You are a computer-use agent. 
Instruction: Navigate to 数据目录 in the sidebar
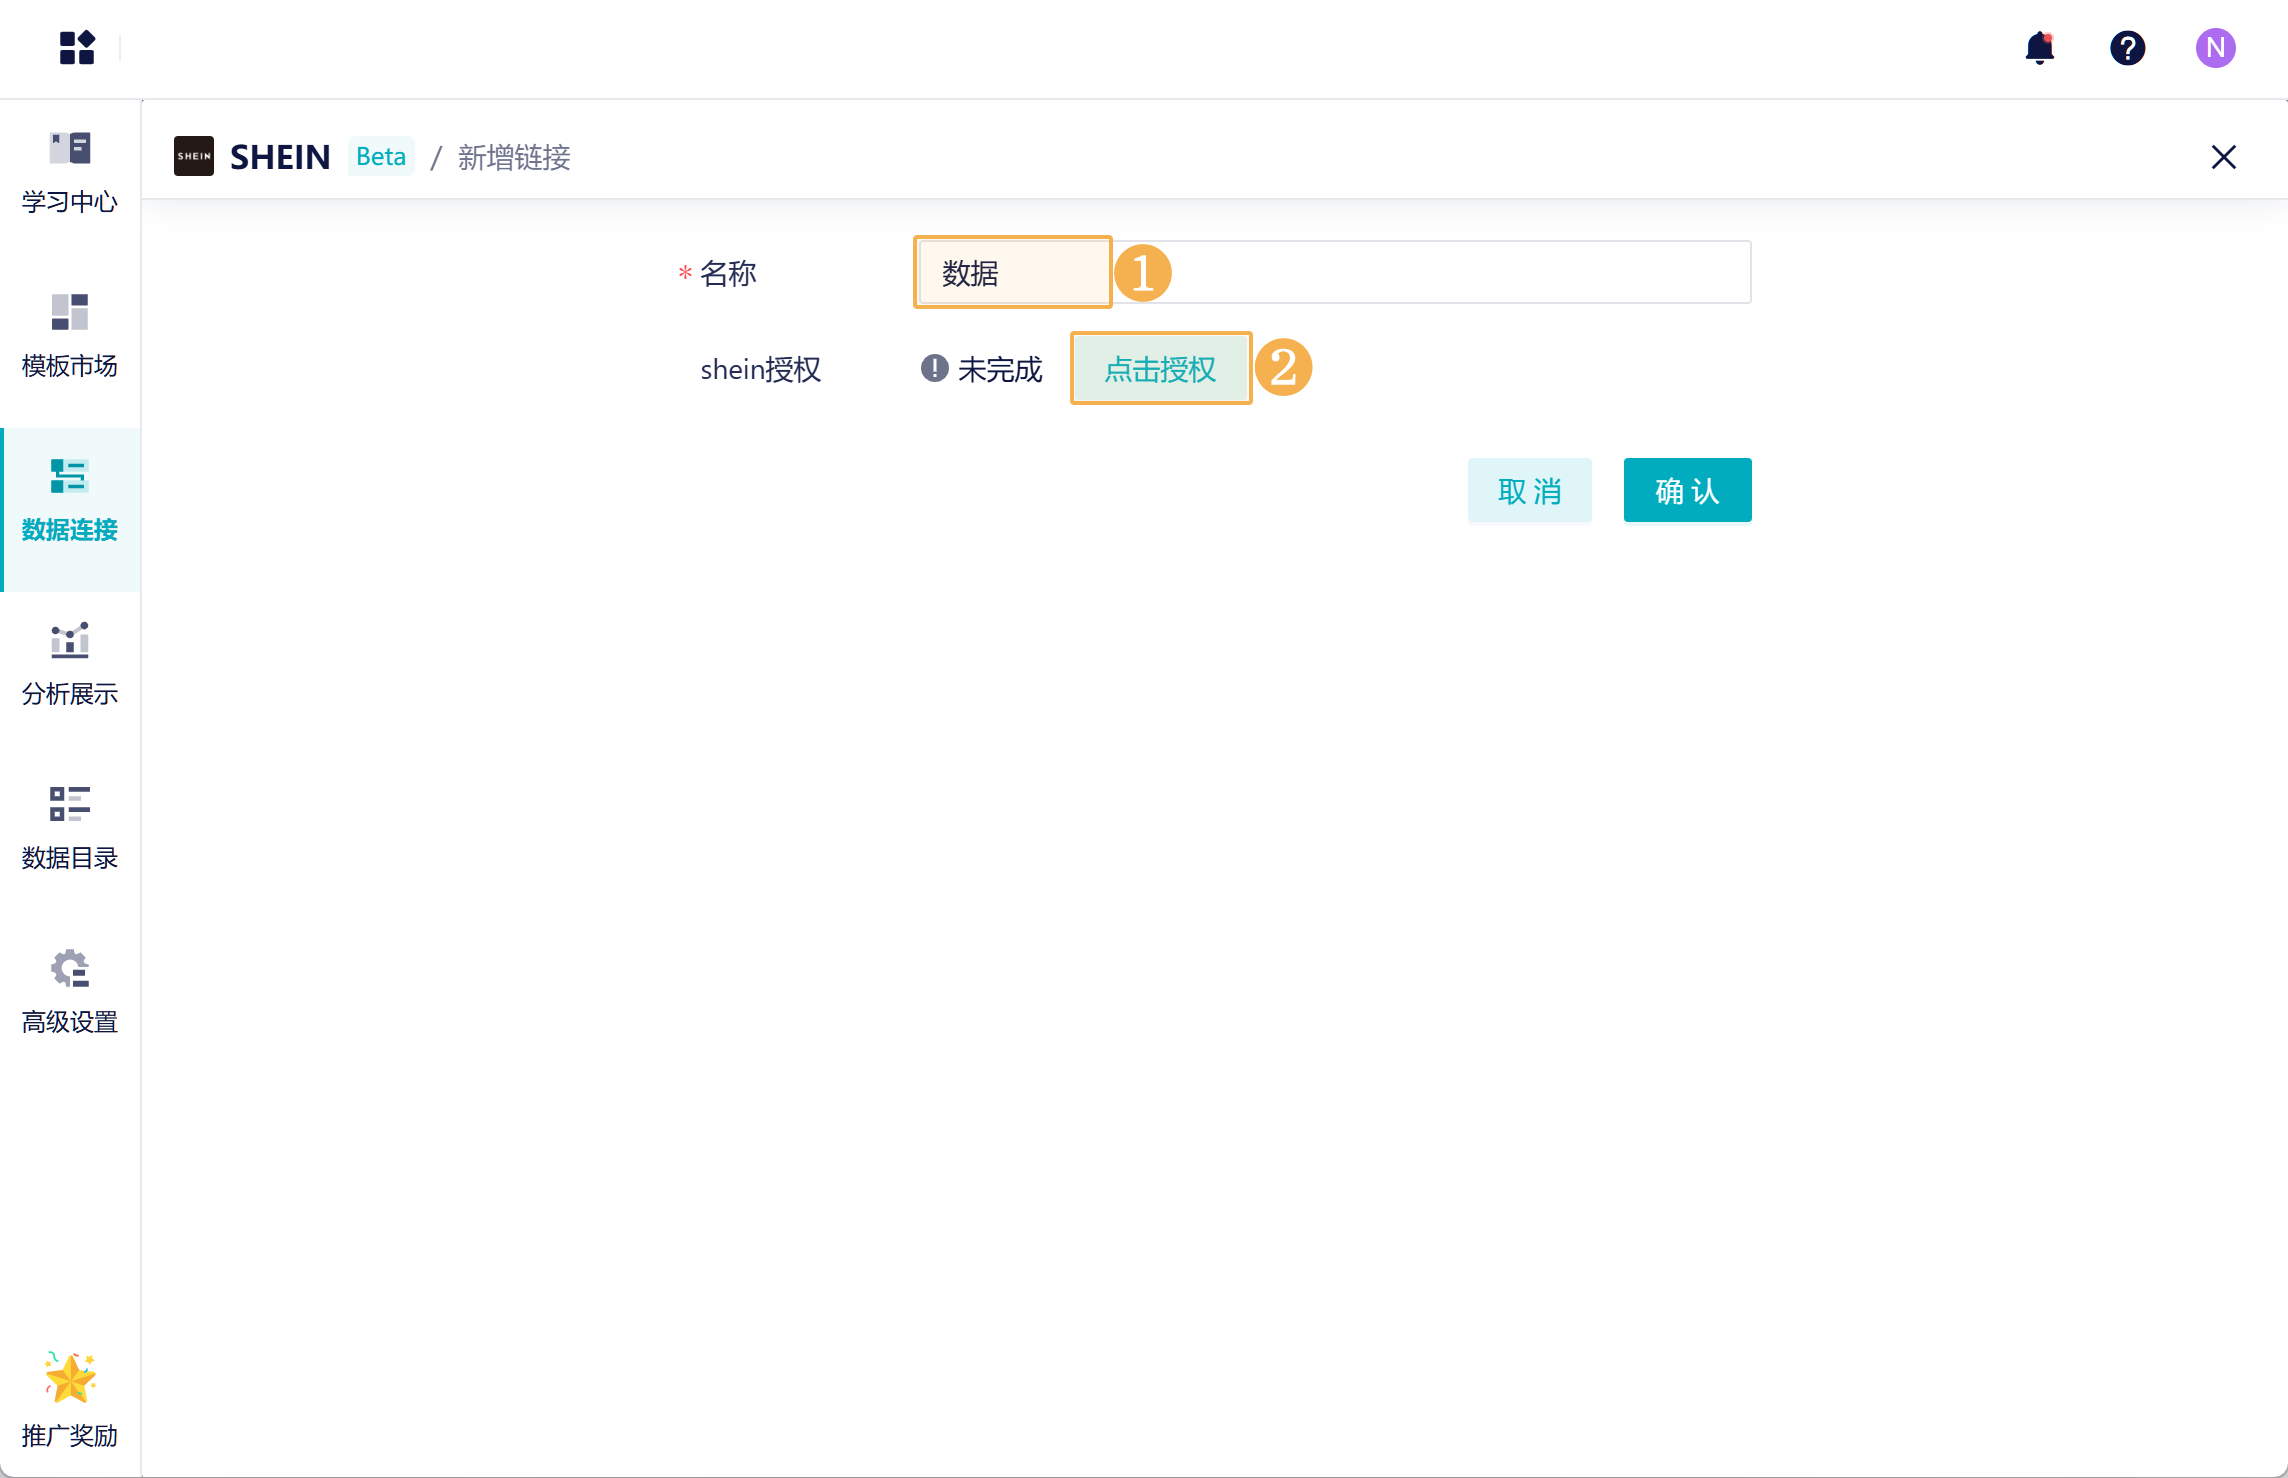(70, 828)
